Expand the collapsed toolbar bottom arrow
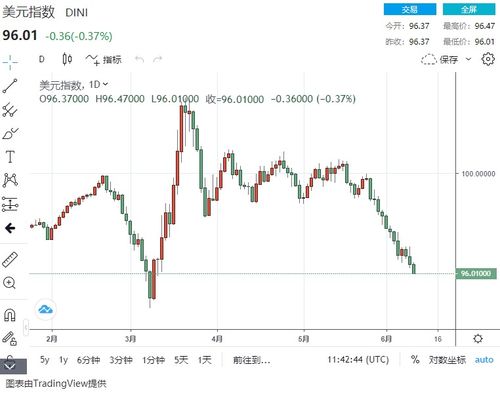Viewport: 500px width, 396px height. [x=11, y=366]
